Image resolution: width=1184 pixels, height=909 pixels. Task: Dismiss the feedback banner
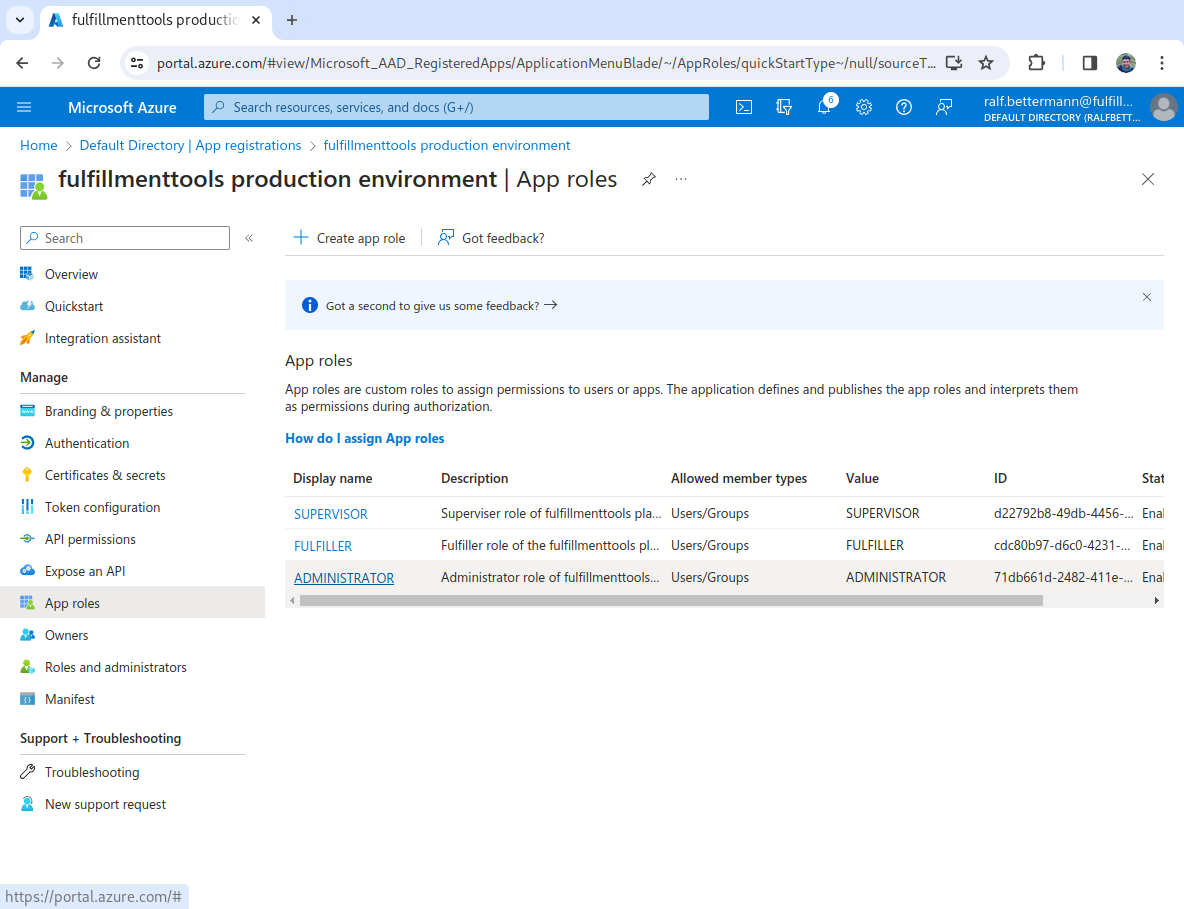(1147, 297)
